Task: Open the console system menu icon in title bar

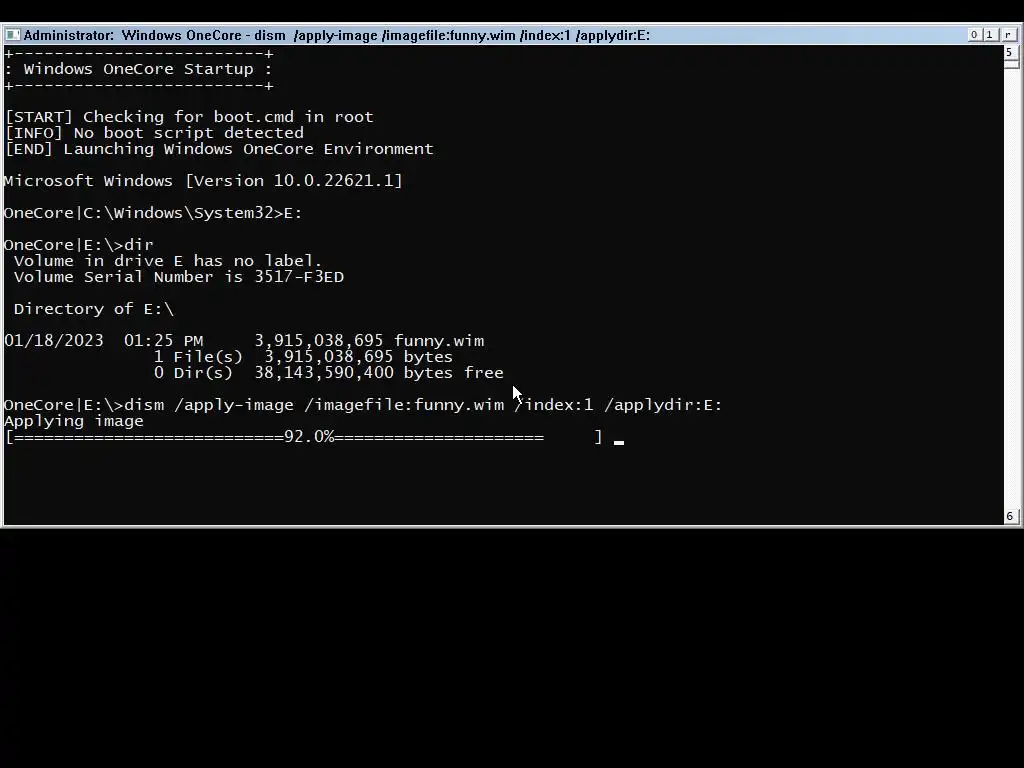Action: pos(12,35)
